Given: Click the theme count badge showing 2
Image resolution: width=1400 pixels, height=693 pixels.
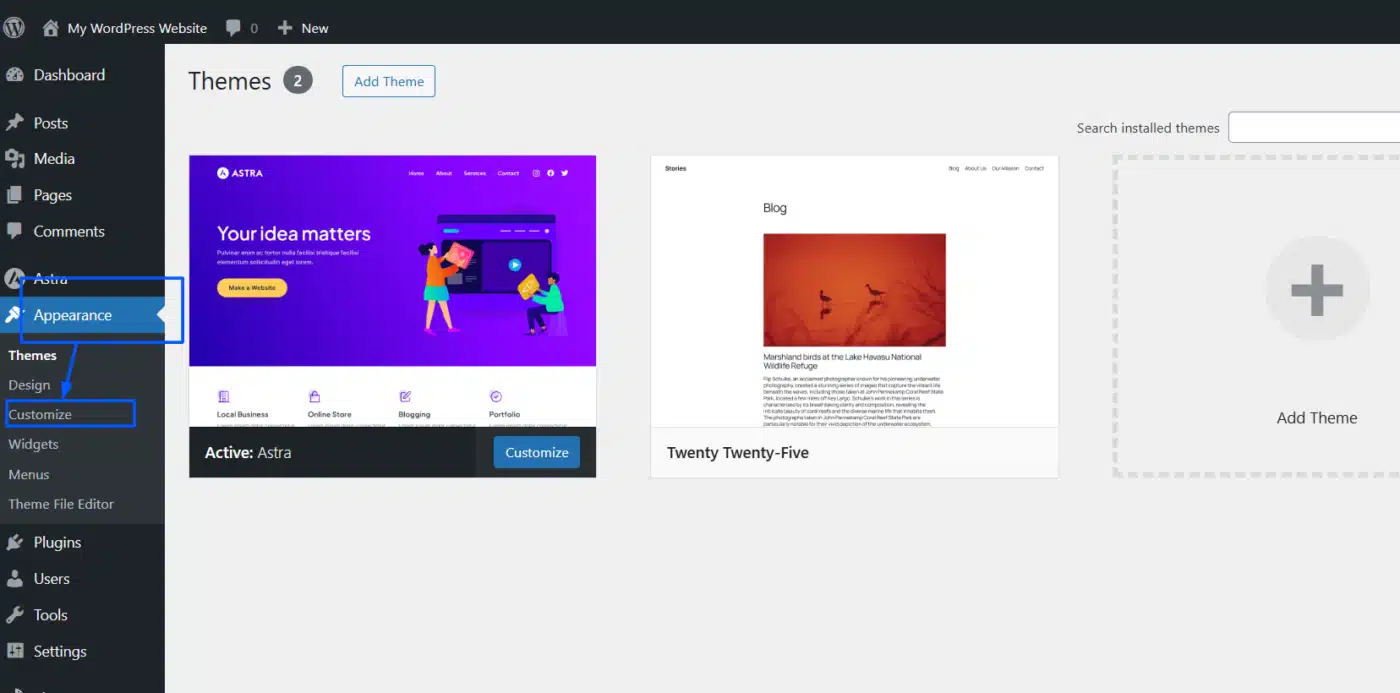Looking at the screenshot, I should pos(298,80).
